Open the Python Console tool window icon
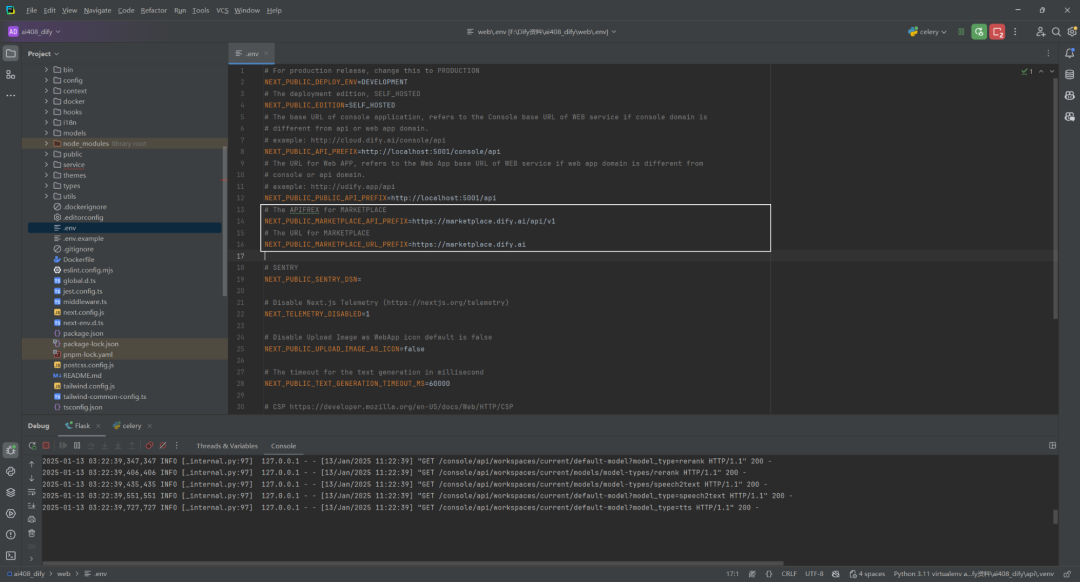Image resolution: width=1080 pixels, height=582 pixels. pyautogui.click(x=10, y=472)
